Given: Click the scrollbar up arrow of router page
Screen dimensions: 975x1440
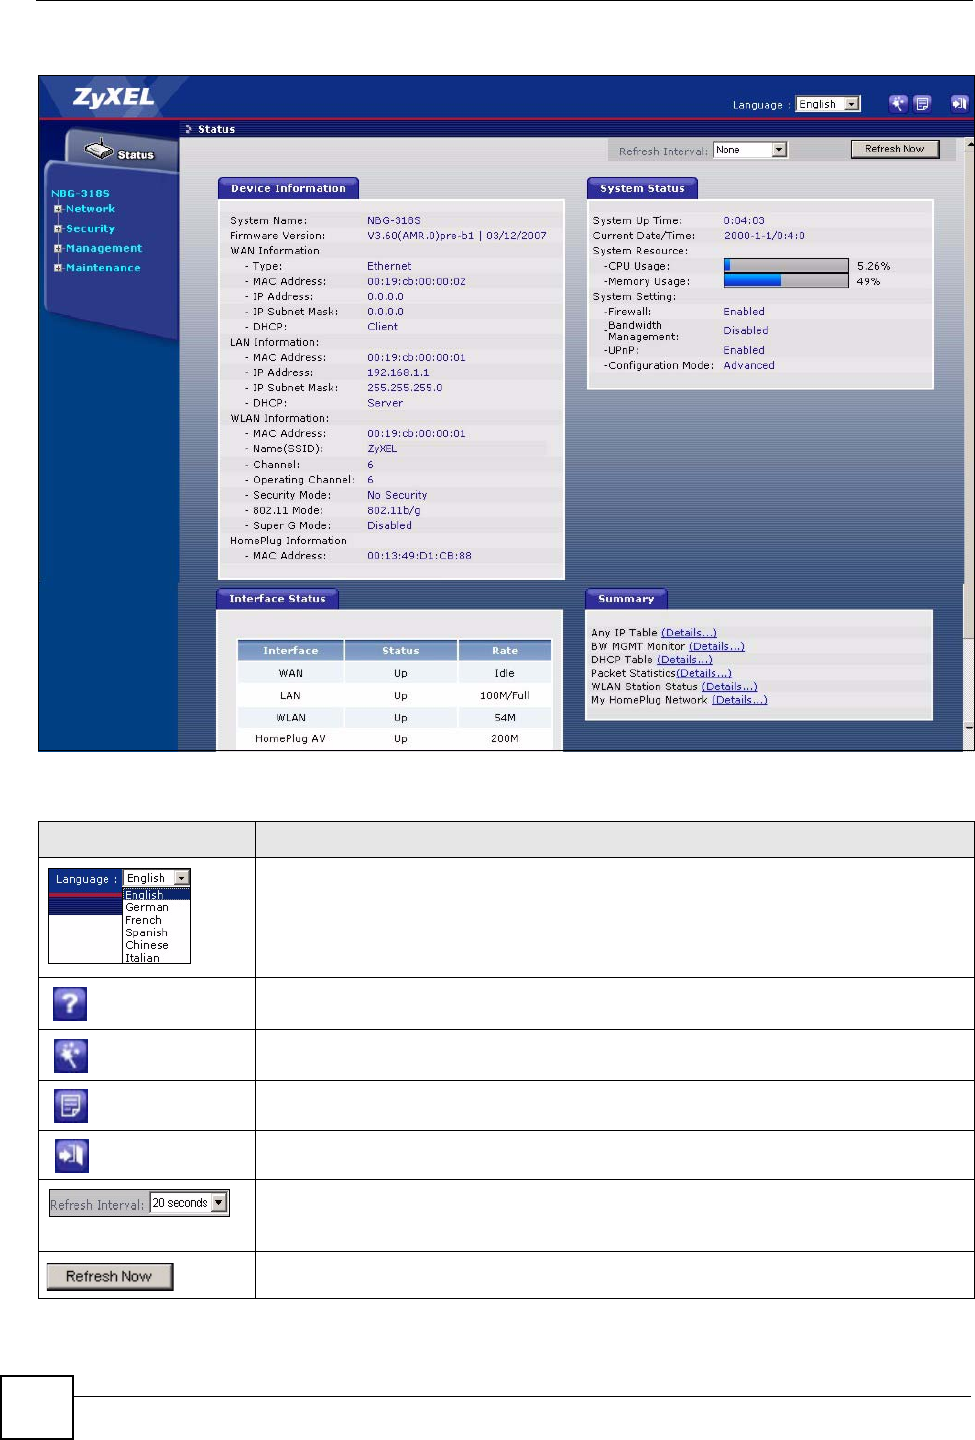Looking at the screenshot, I should coord(968,144).
